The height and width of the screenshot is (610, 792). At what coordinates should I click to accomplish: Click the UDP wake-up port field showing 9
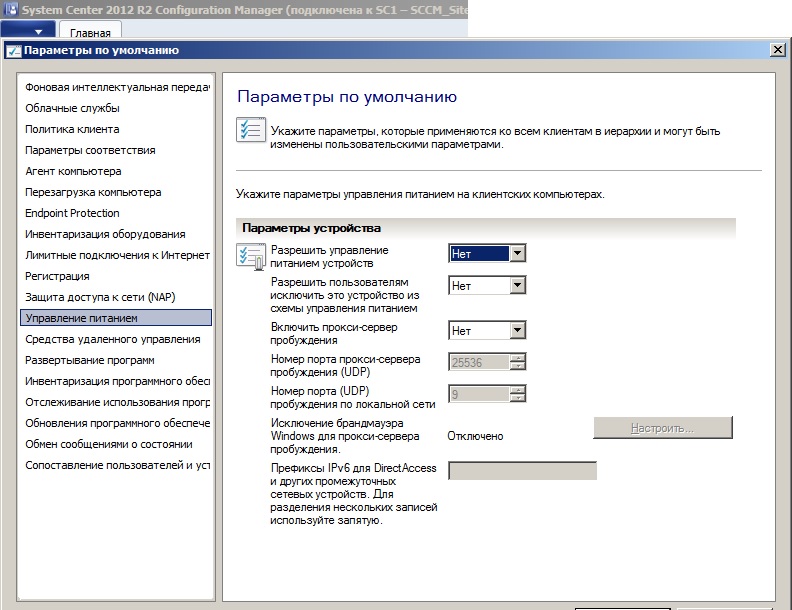pos(479,394)
